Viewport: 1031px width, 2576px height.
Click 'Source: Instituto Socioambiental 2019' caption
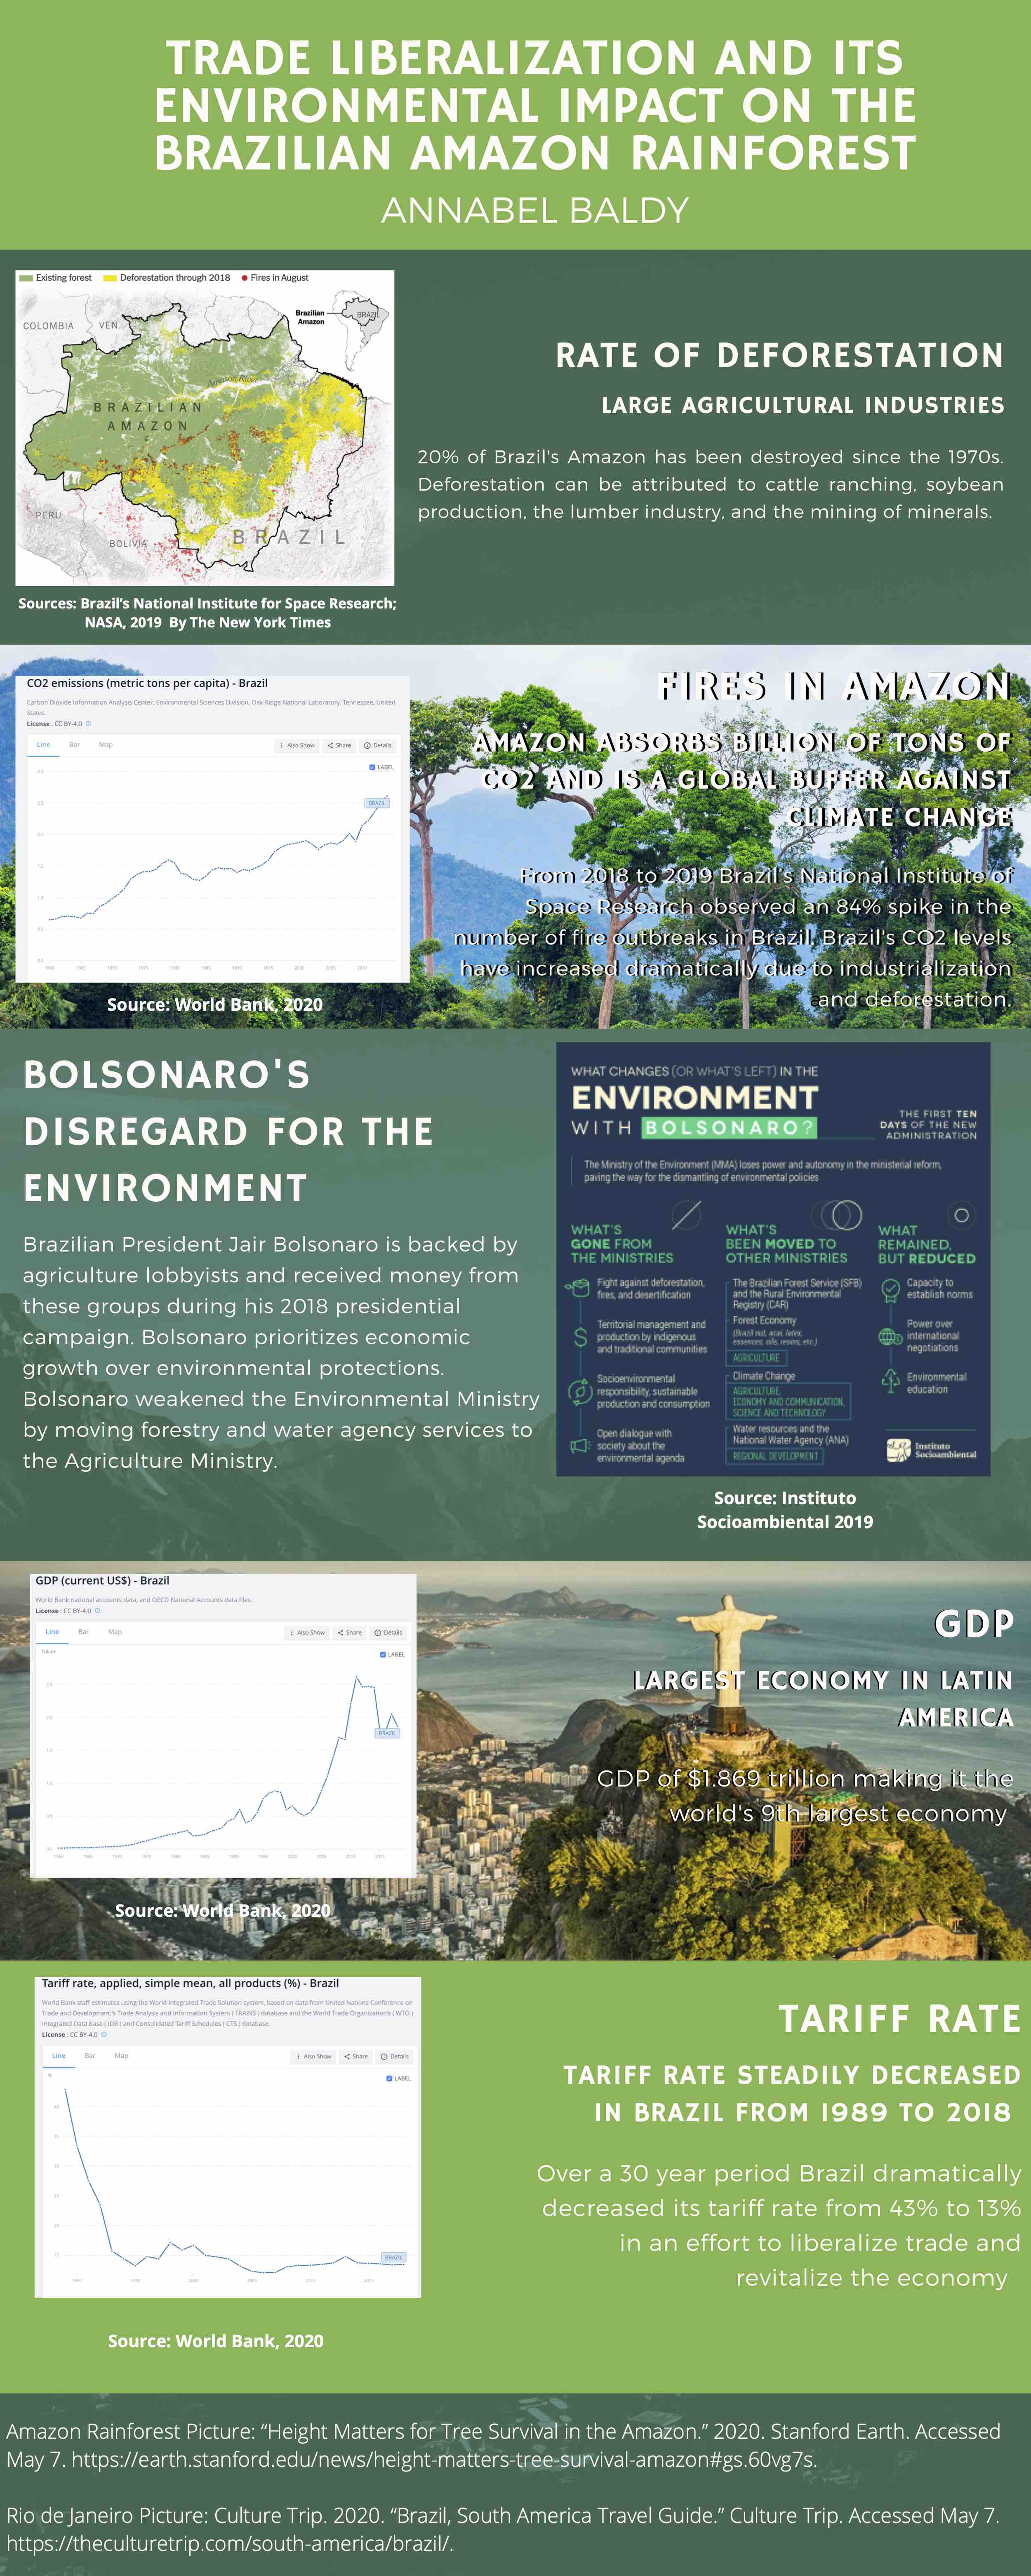coord(785,1510)
